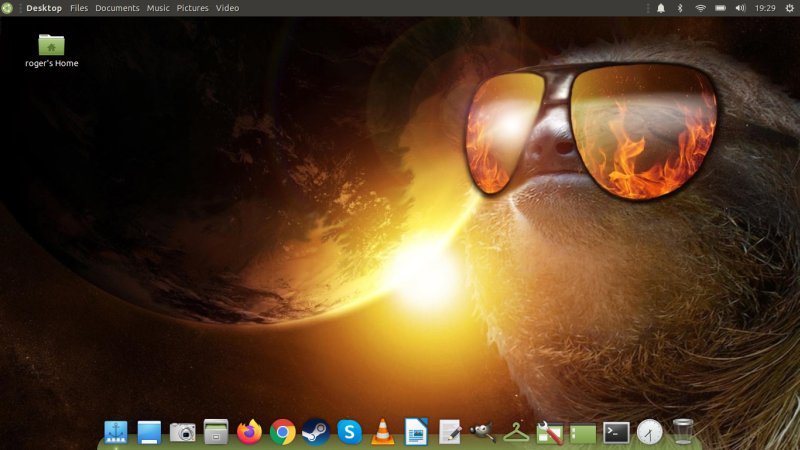Click the Documents shortcut in the panel
Viewport: 800px width, 450px height.
tap(117, 8)
